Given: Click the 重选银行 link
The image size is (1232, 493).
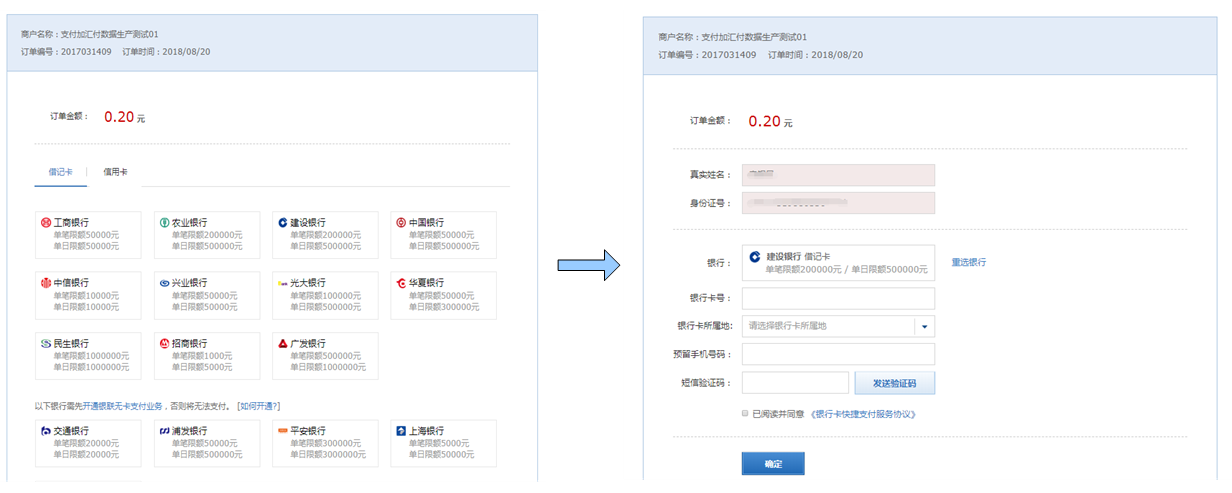Looking at the screenshot, I should tap(968, 263).
